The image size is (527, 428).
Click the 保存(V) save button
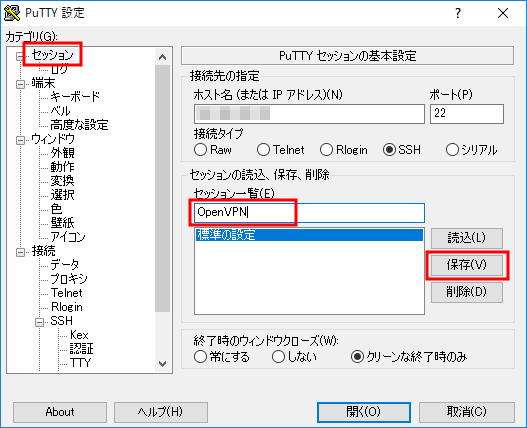(467, 265)
